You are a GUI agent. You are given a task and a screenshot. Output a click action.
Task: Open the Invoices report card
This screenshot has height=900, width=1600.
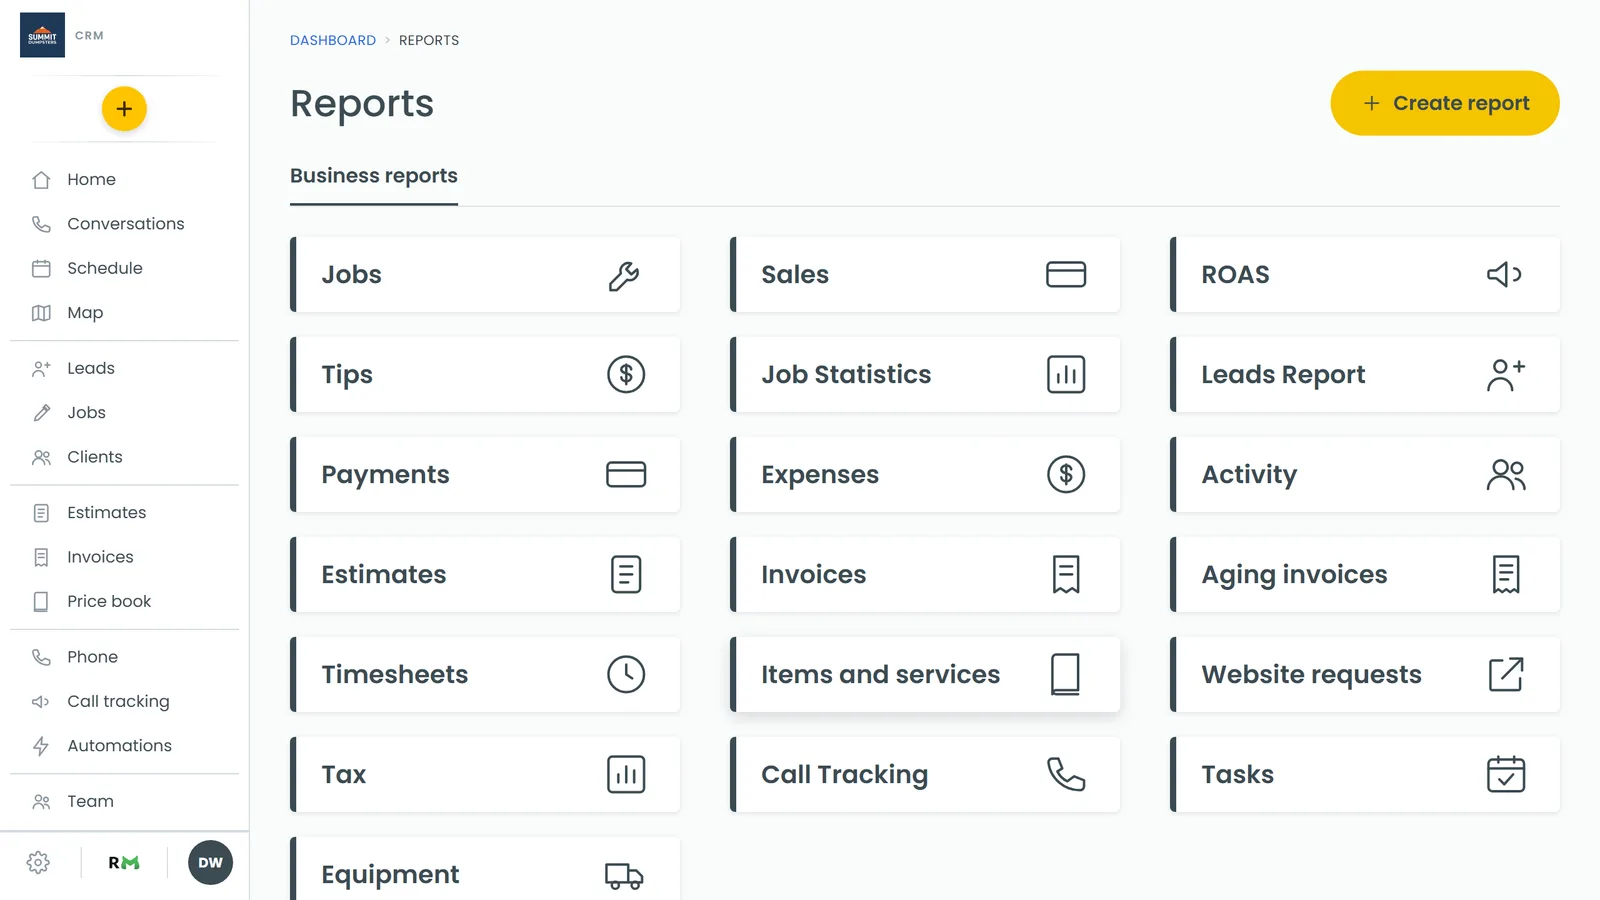[x=925, y=575]
